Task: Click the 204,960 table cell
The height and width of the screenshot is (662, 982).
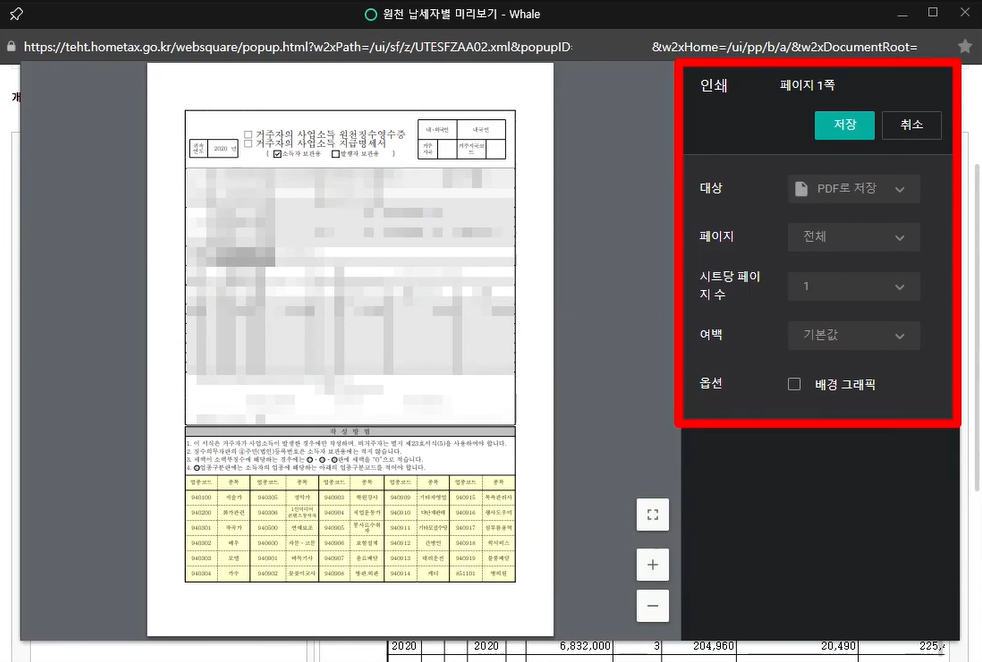Action: tap(713, 646)
